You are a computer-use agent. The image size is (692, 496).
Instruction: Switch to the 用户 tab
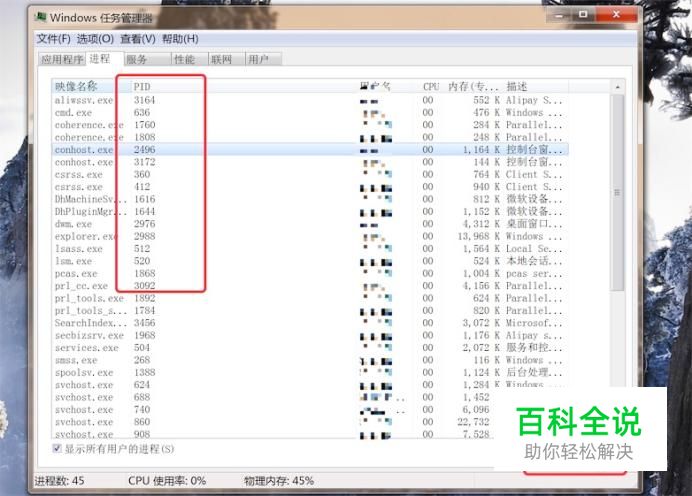click(263, 59)
